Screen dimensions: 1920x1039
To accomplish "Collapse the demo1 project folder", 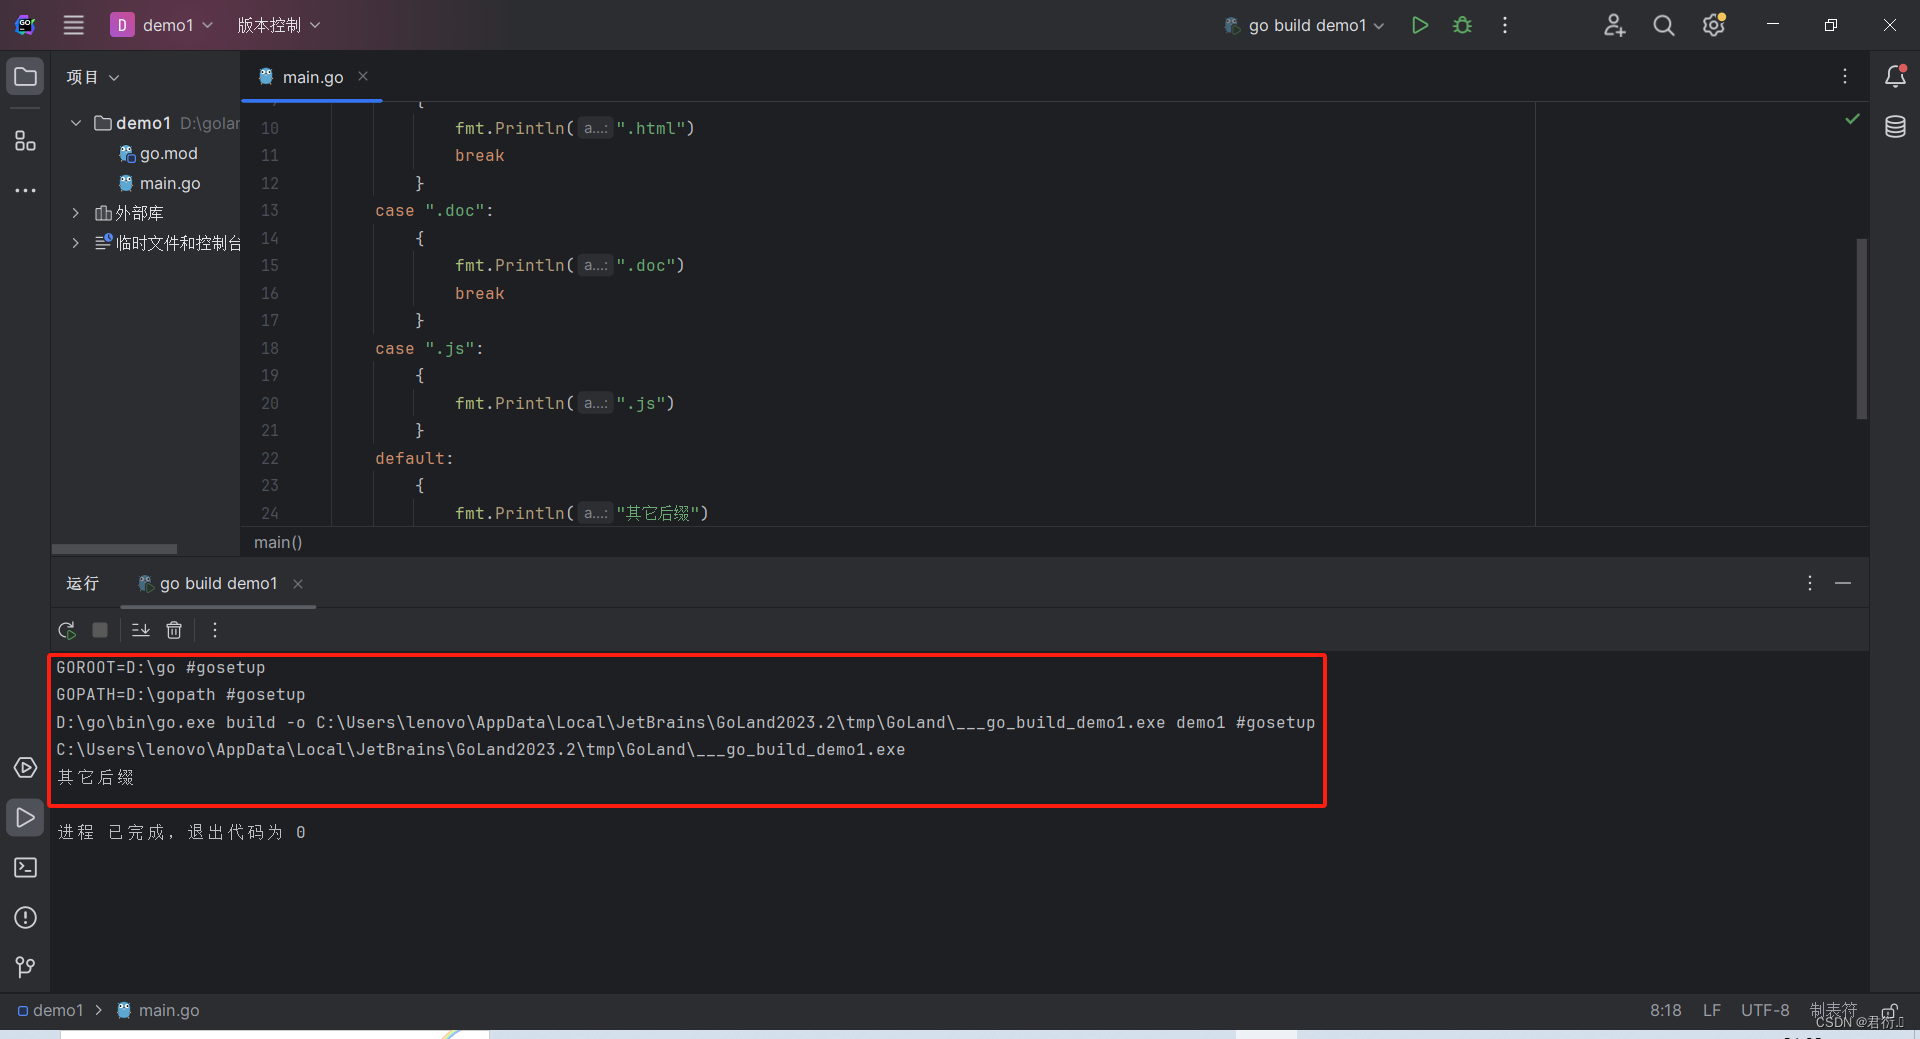I will click(76, 123).
